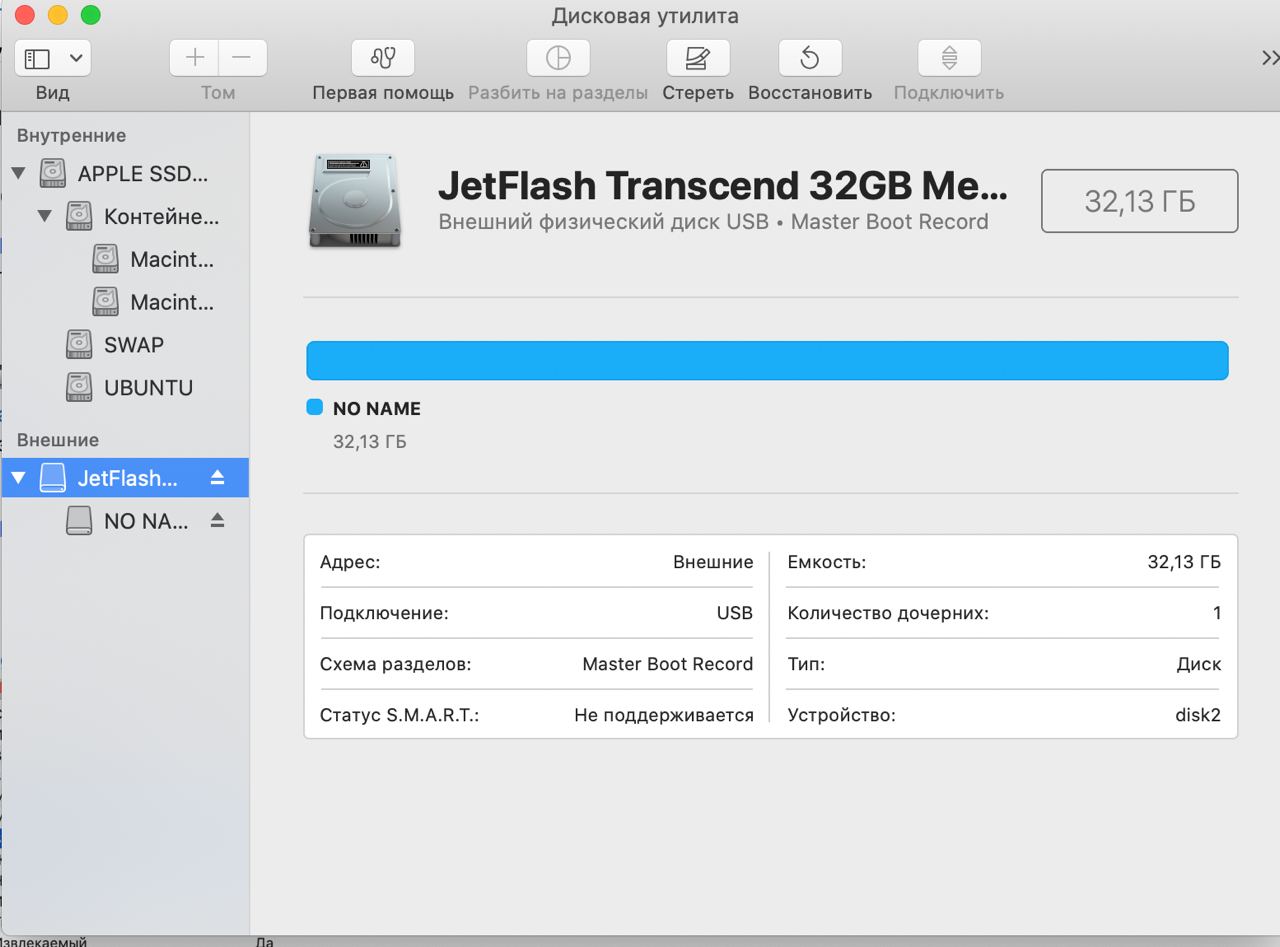Click the Стереть label
Viewport: 1280px width, 947px height.
(x=698, y=93)
